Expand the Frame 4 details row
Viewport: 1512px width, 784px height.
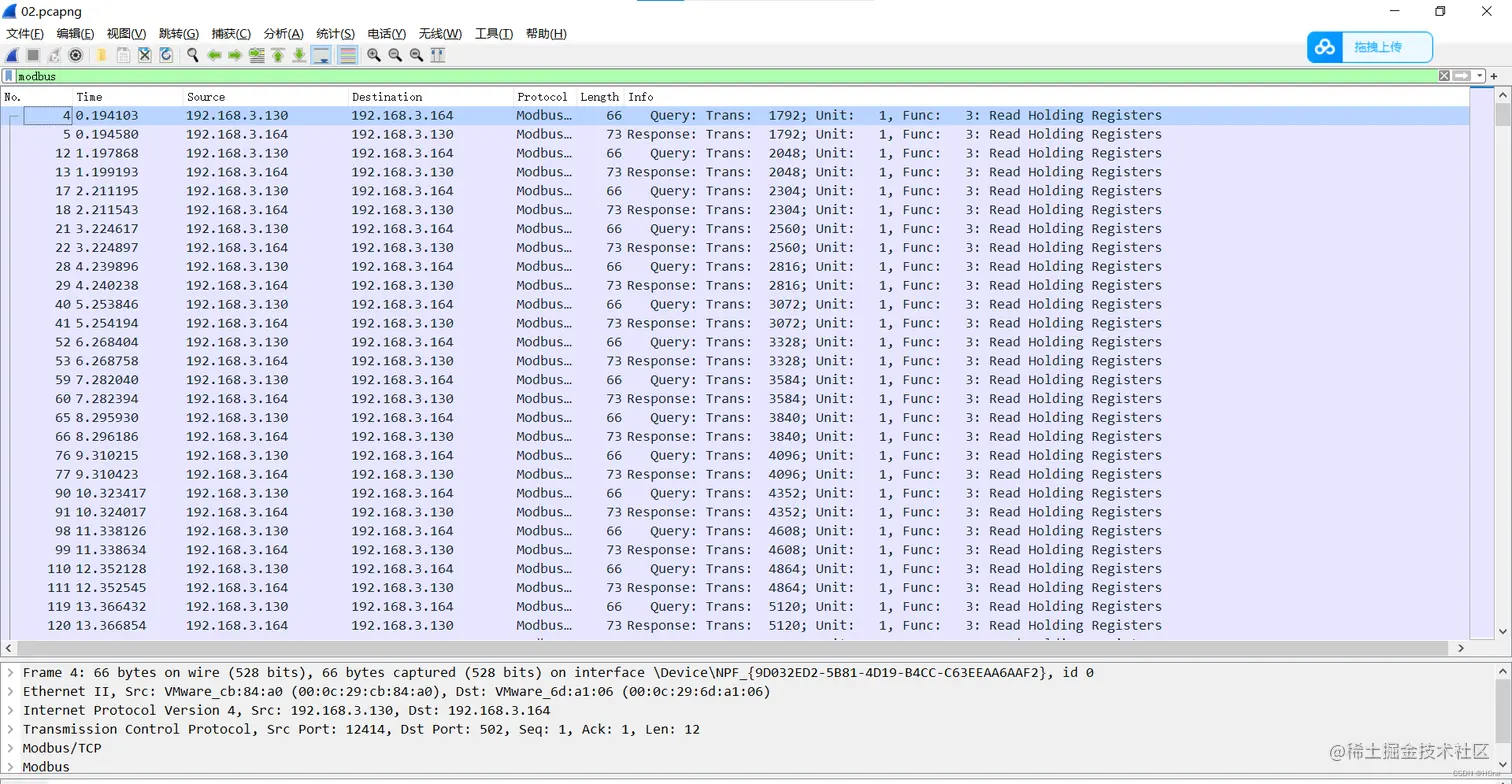11,673
